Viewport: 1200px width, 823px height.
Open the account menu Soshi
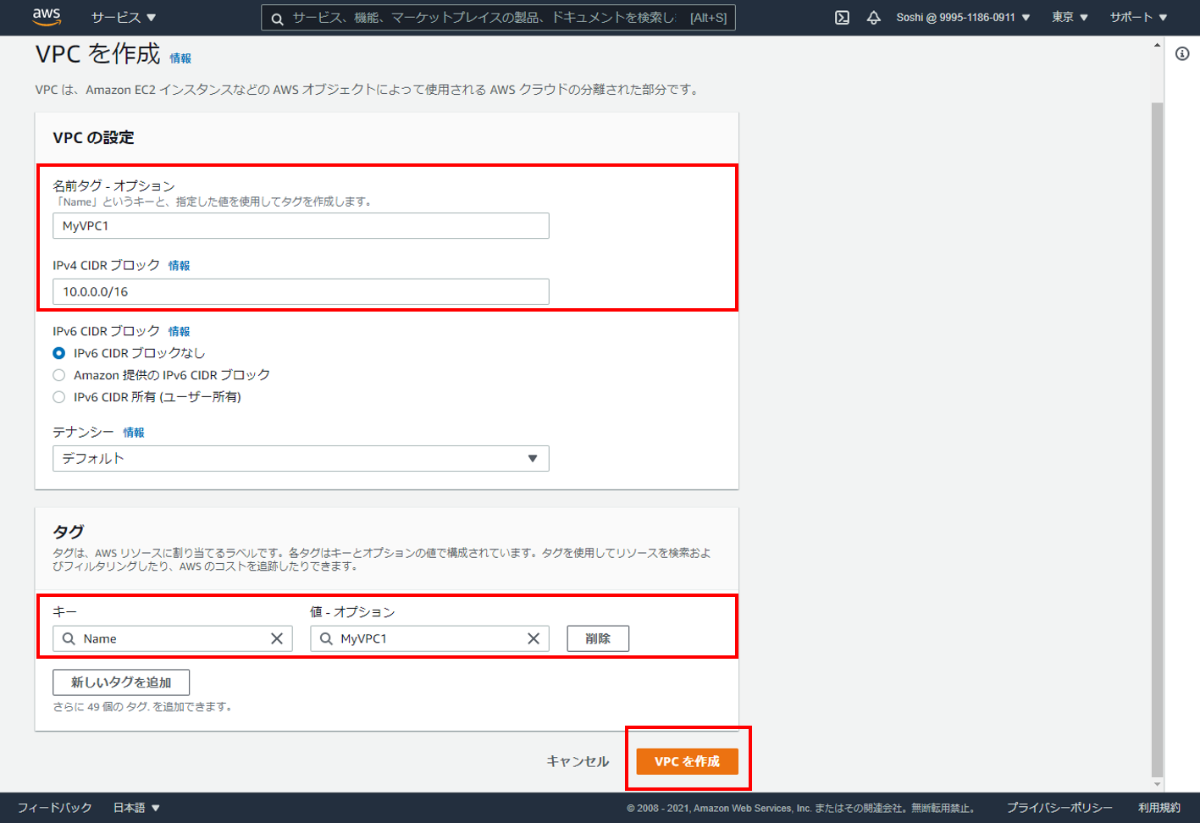point(963,18)
